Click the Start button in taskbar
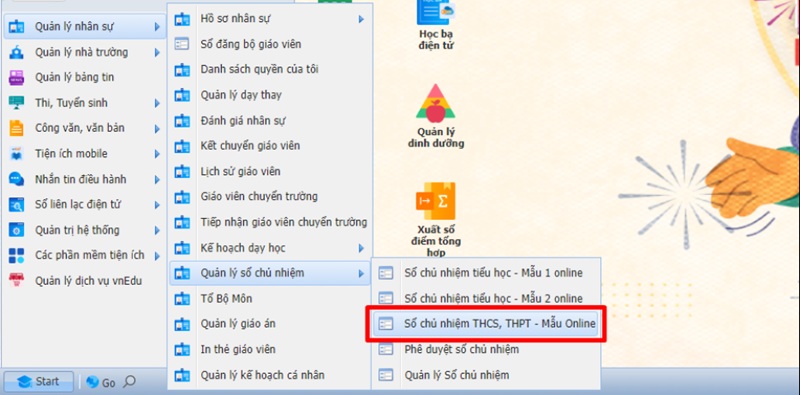800x395 pixels. [39, 382]
